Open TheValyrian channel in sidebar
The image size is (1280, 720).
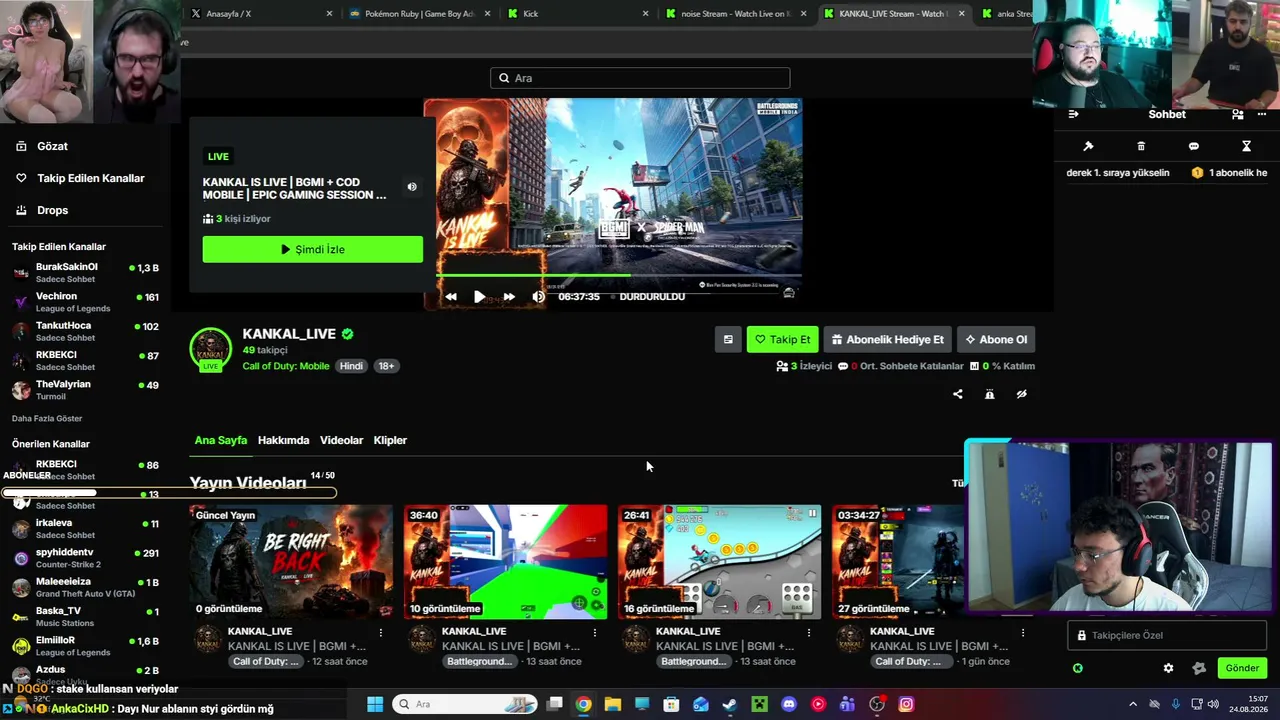pos(85,390)
